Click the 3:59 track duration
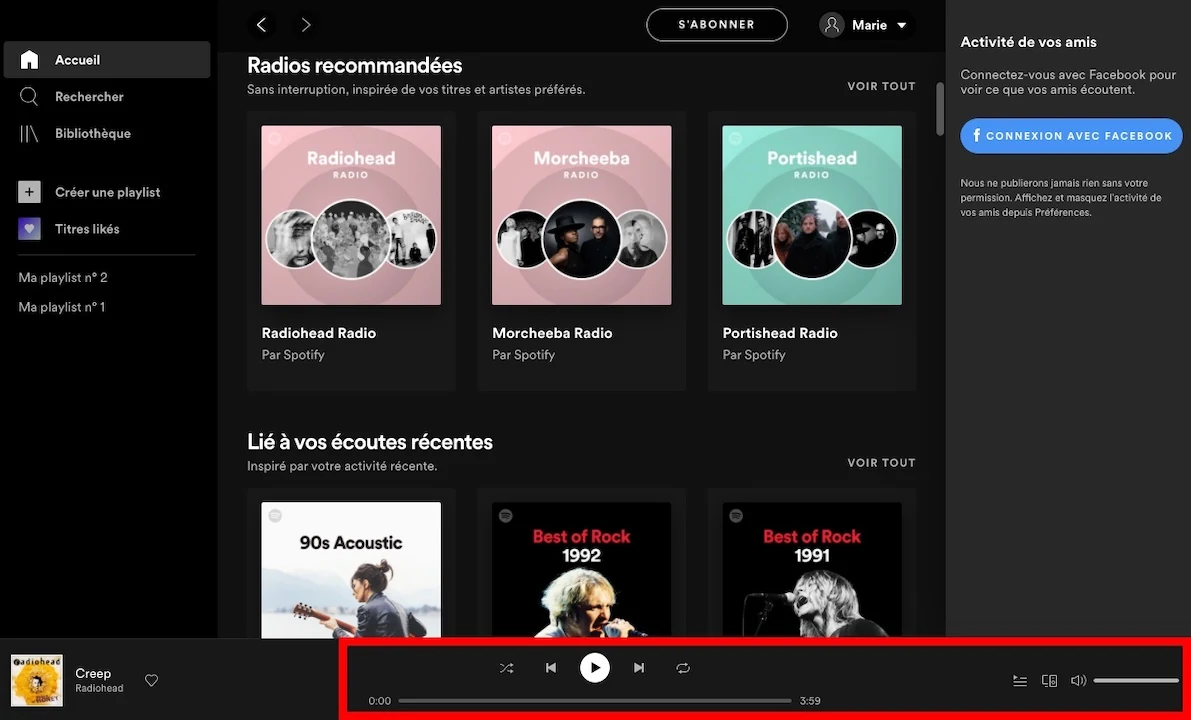 point(810,701)
